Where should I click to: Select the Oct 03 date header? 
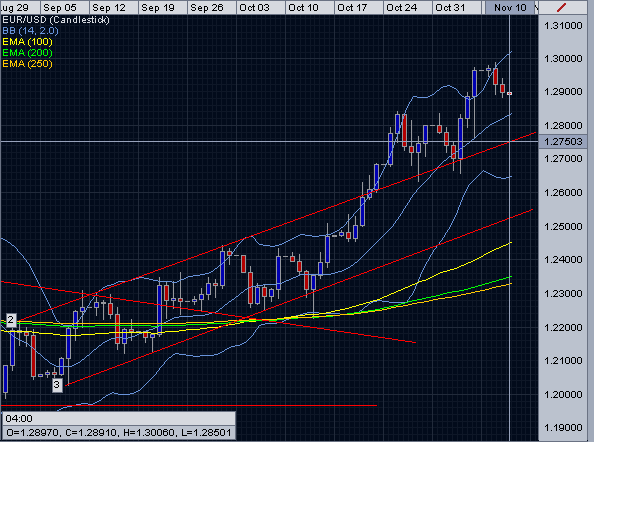260,7
